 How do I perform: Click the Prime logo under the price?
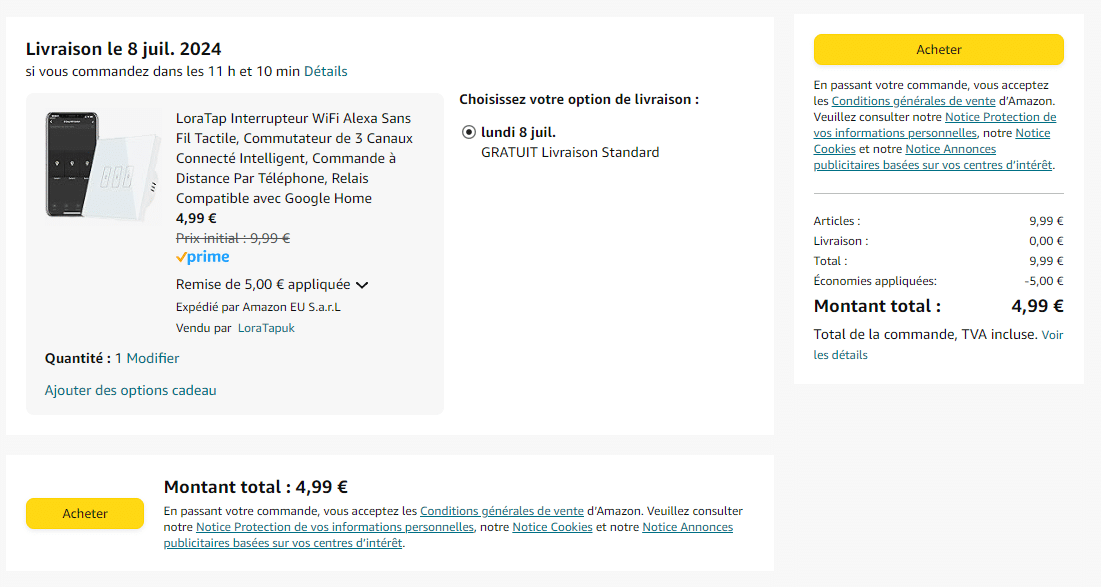click(202, 257)
